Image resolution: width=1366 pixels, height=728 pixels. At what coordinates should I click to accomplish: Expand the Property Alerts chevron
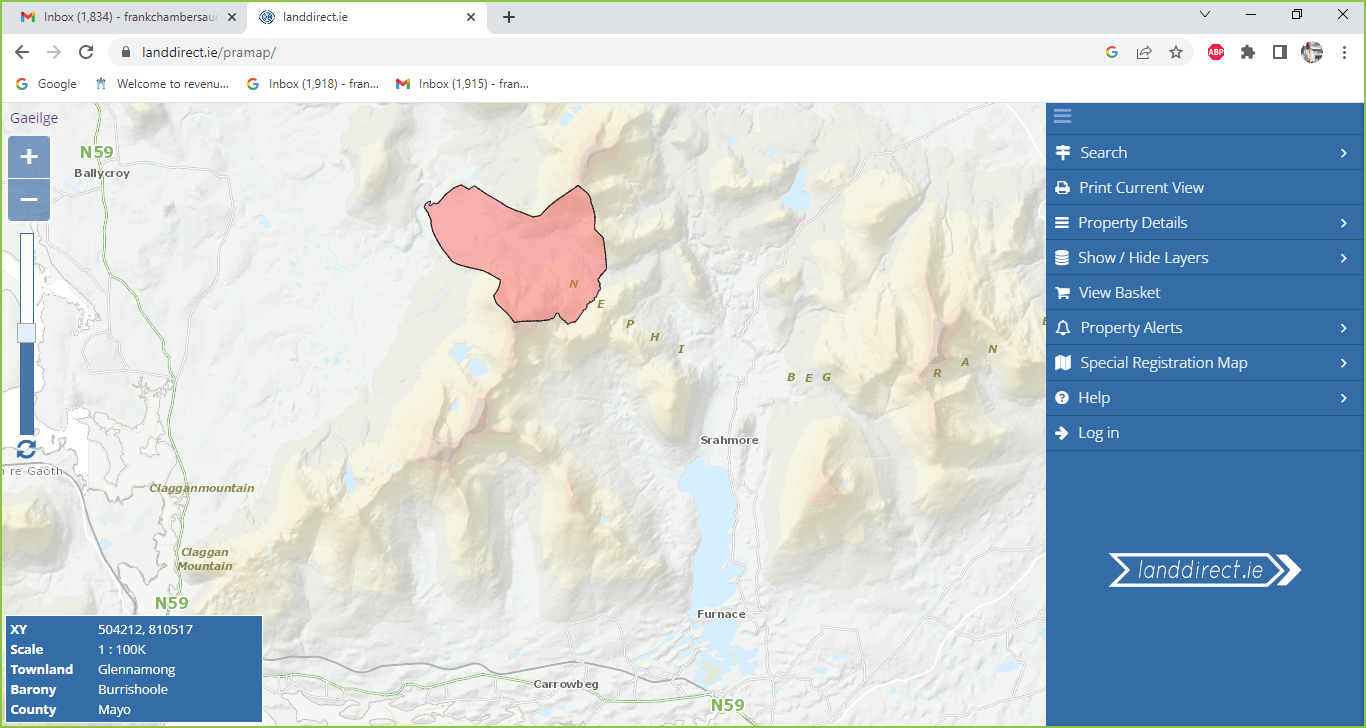coord(1344,328)
